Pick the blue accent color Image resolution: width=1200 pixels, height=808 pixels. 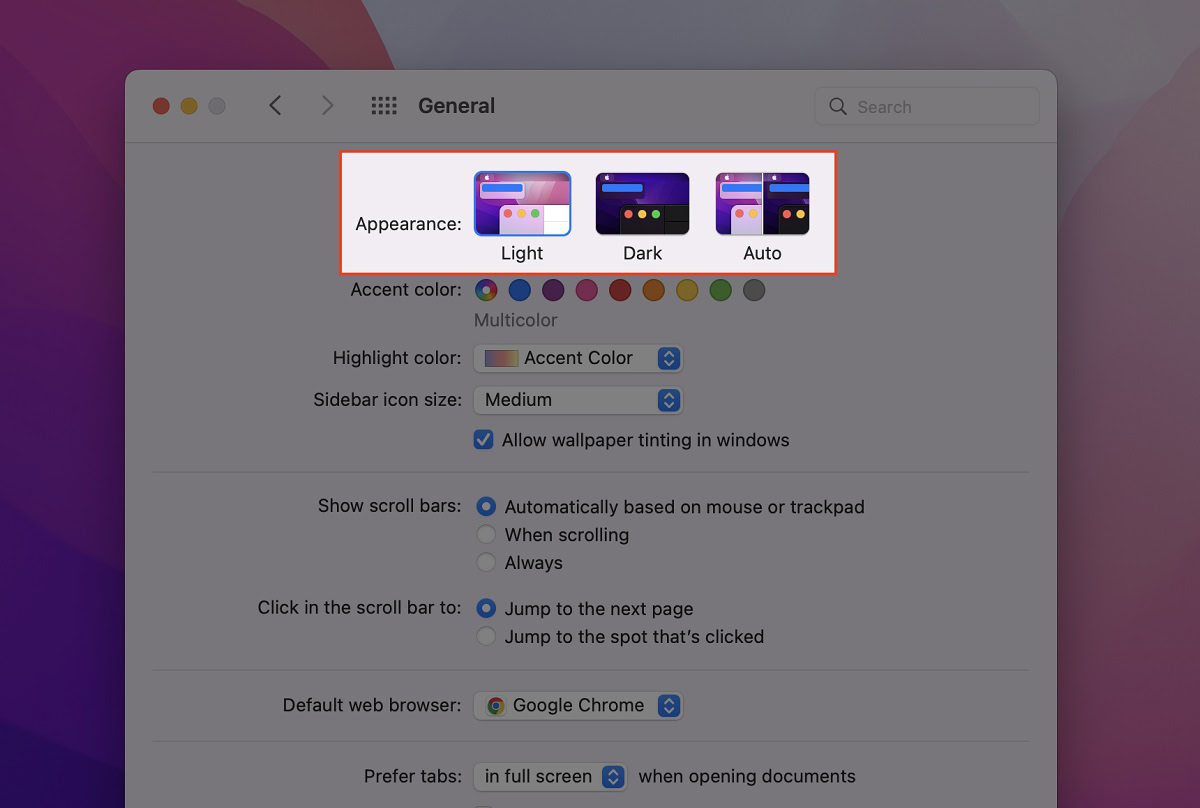(x=519, y=290)
